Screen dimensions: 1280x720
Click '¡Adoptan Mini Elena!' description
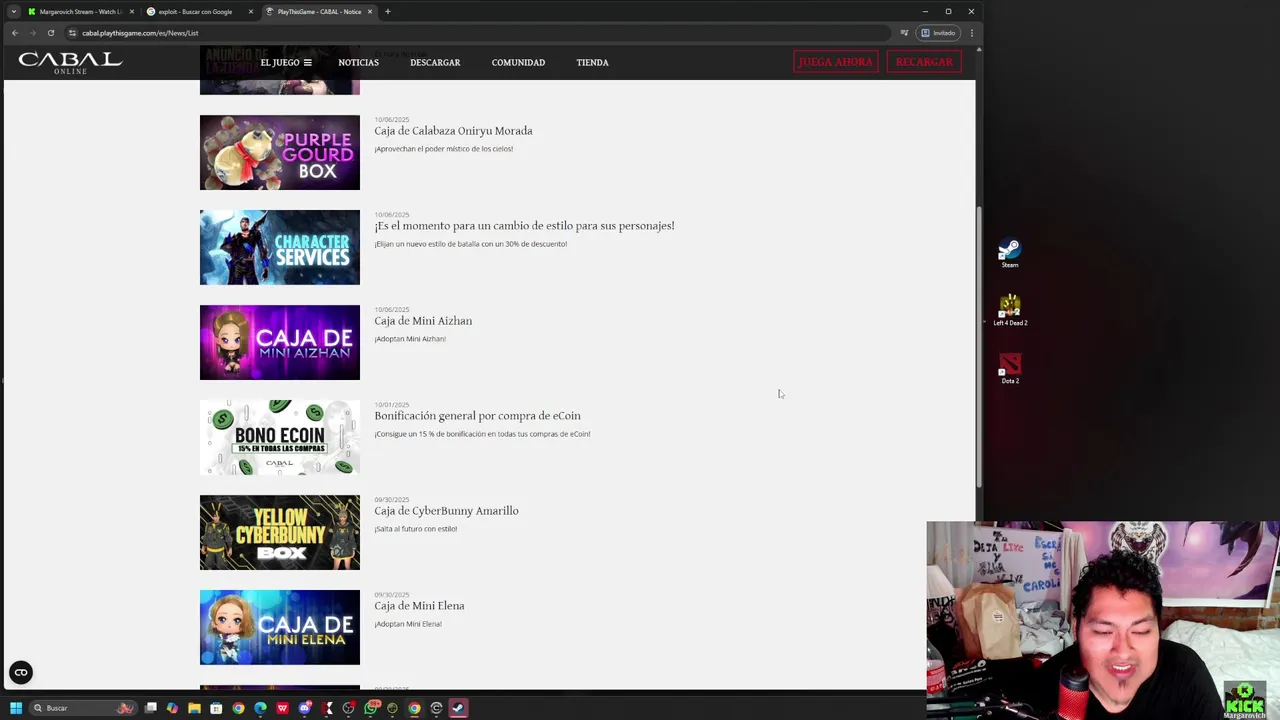click(x=408, y=624)
